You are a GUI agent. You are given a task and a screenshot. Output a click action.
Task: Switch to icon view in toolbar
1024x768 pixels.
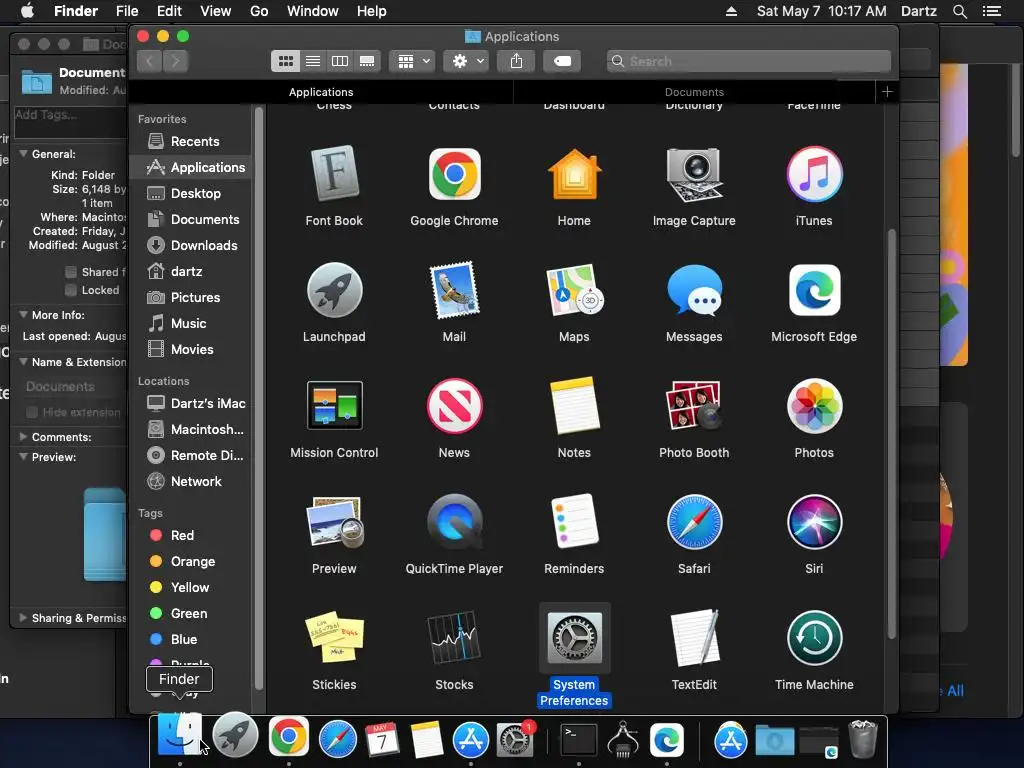tap(285, 61)
